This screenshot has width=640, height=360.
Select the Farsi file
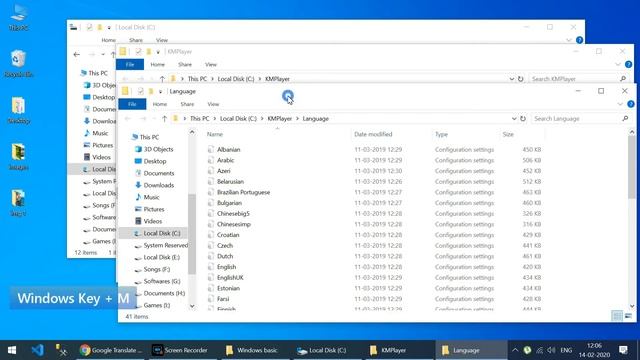point(223,299)
